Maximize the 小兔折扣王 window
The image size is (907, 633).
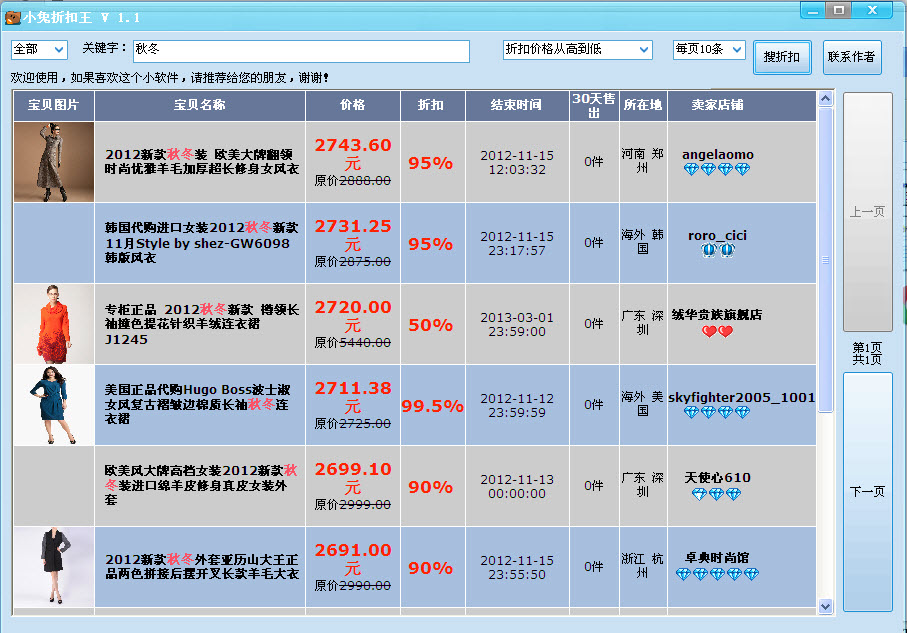[838, 10]
